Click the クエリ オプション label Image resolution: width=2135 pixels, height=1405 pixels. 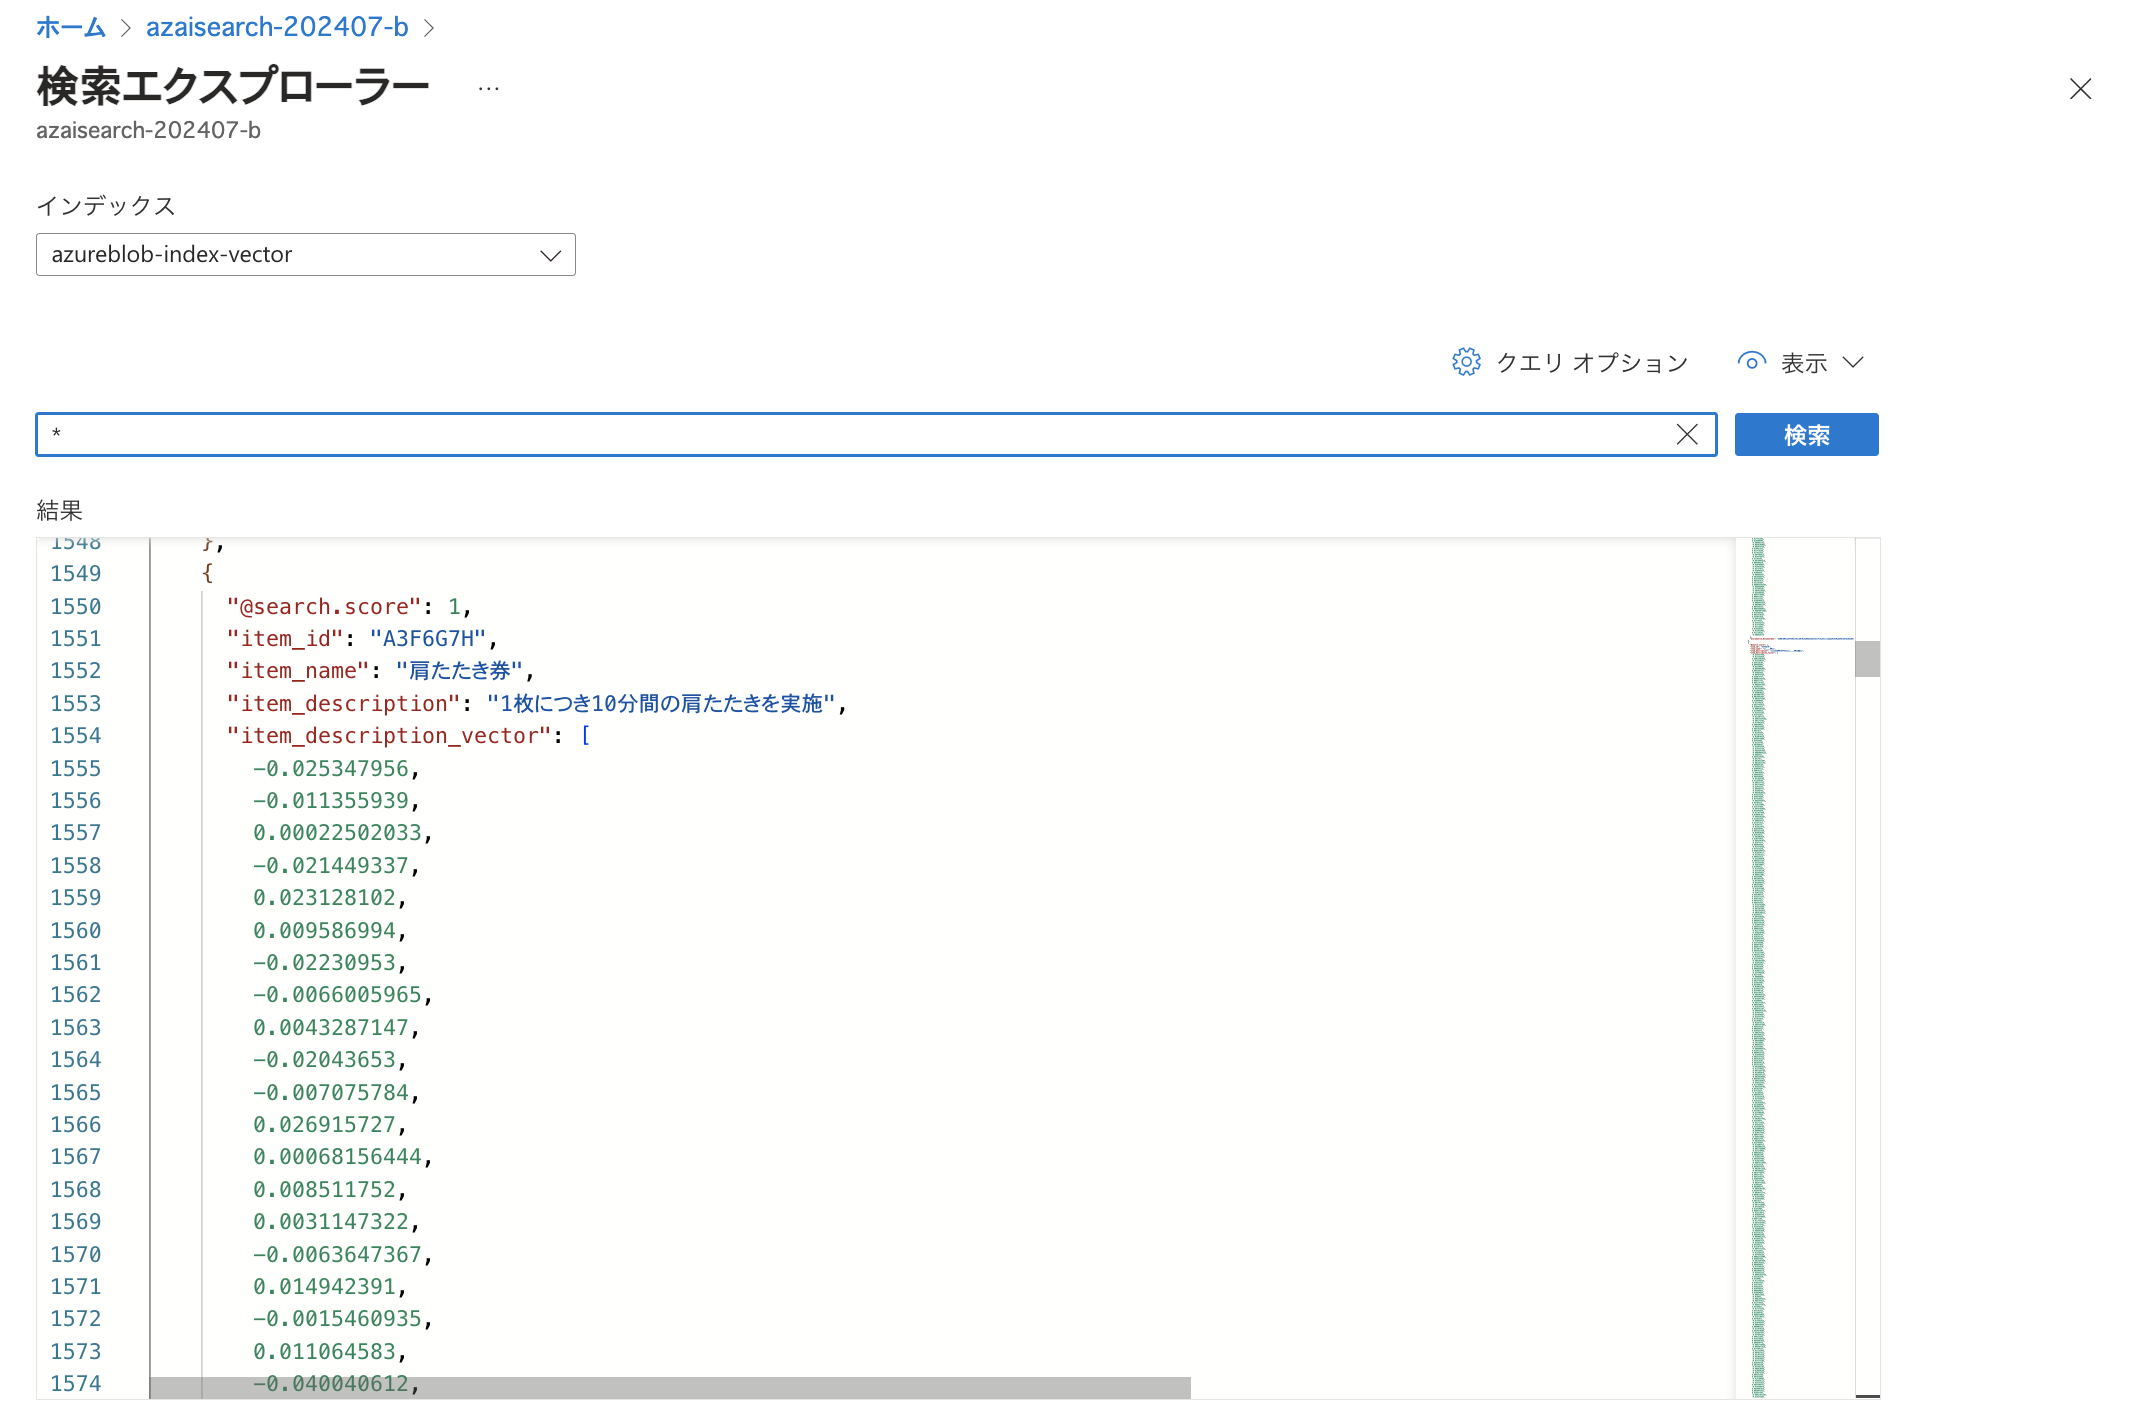tap(1592, 363)
